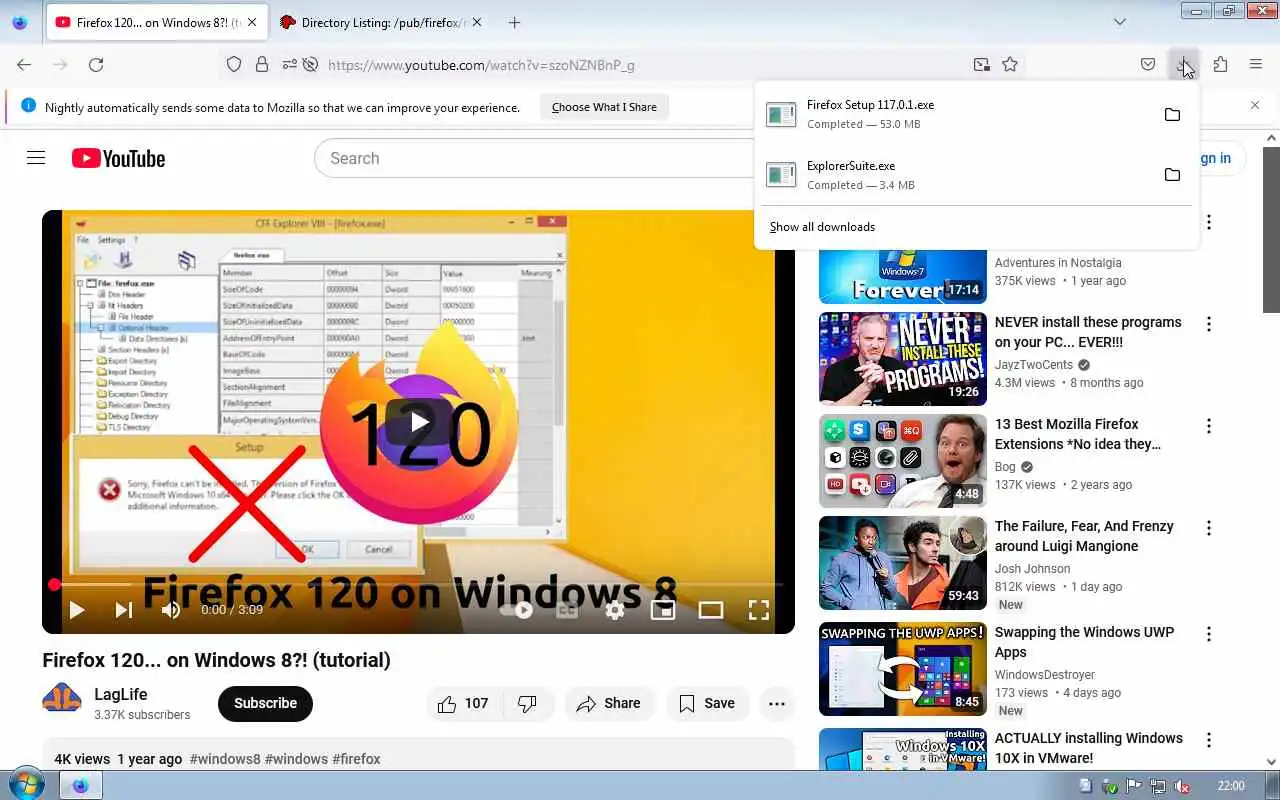The image size is (1280, 800).
Task: Click the volume icon in system tray
Action: click(x=1181, y=786)
